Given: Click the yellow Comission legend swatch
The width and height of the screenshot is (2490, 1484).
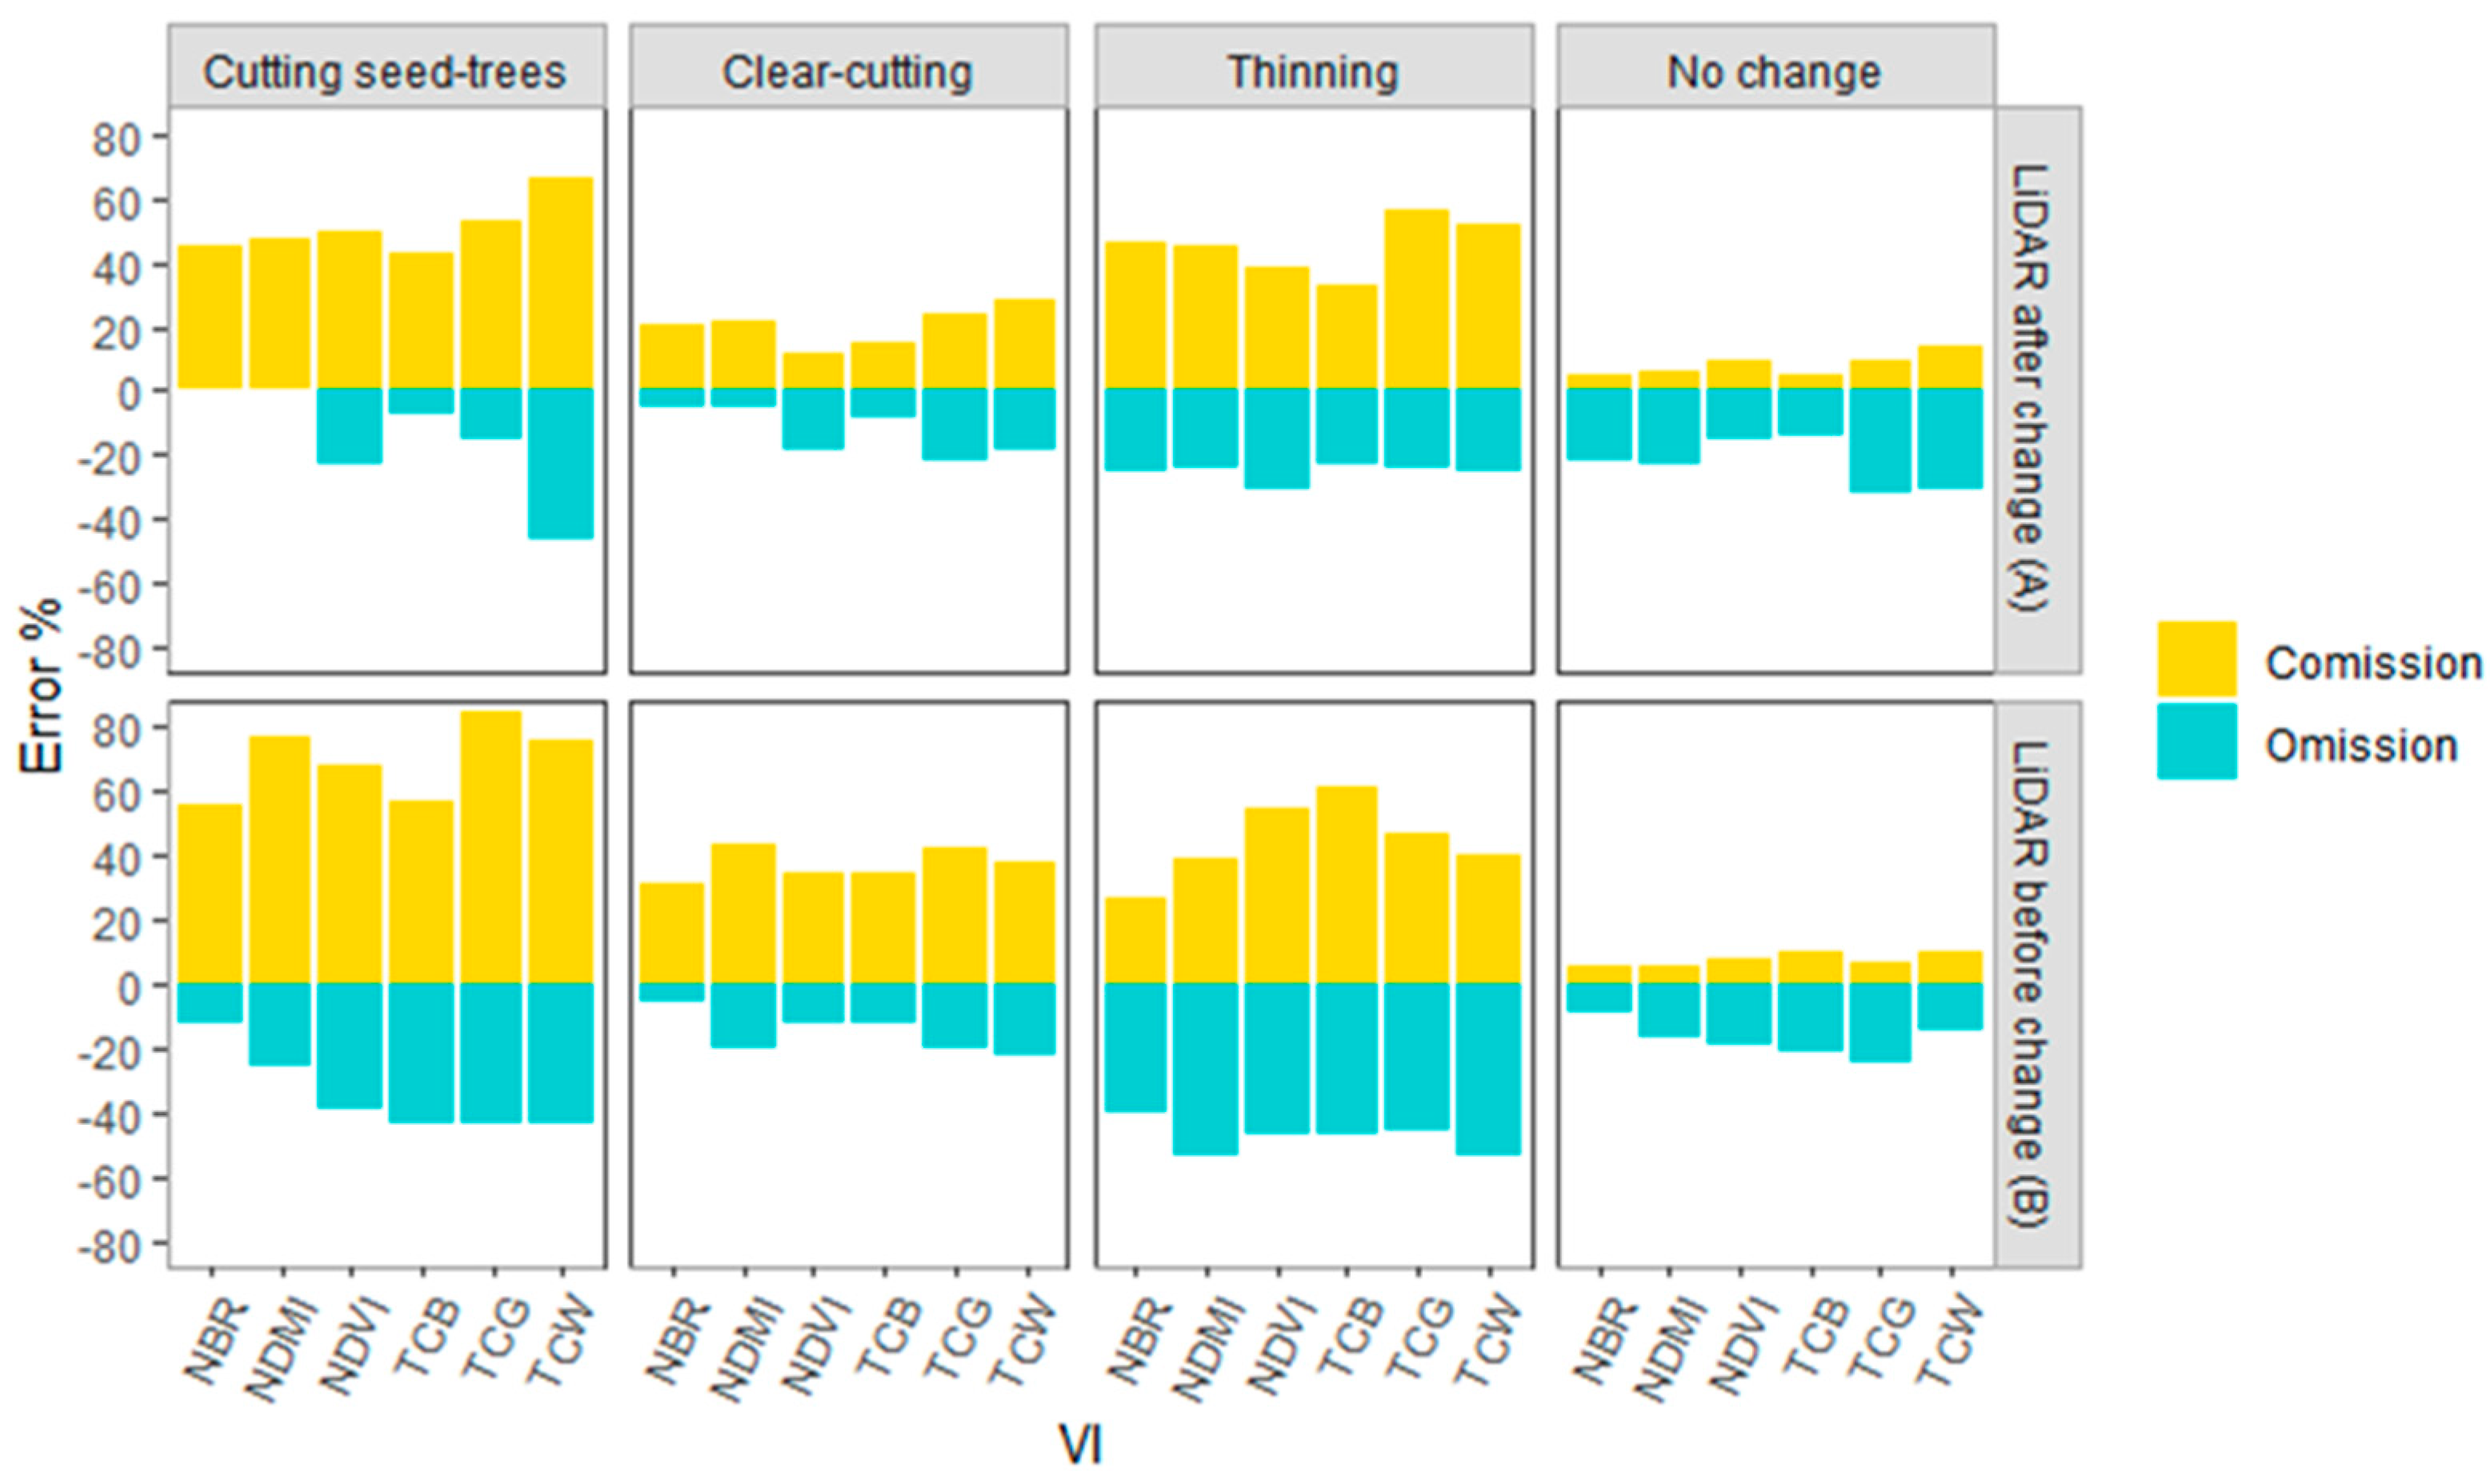Looking at the screenshot, I should coord(2196,658).
